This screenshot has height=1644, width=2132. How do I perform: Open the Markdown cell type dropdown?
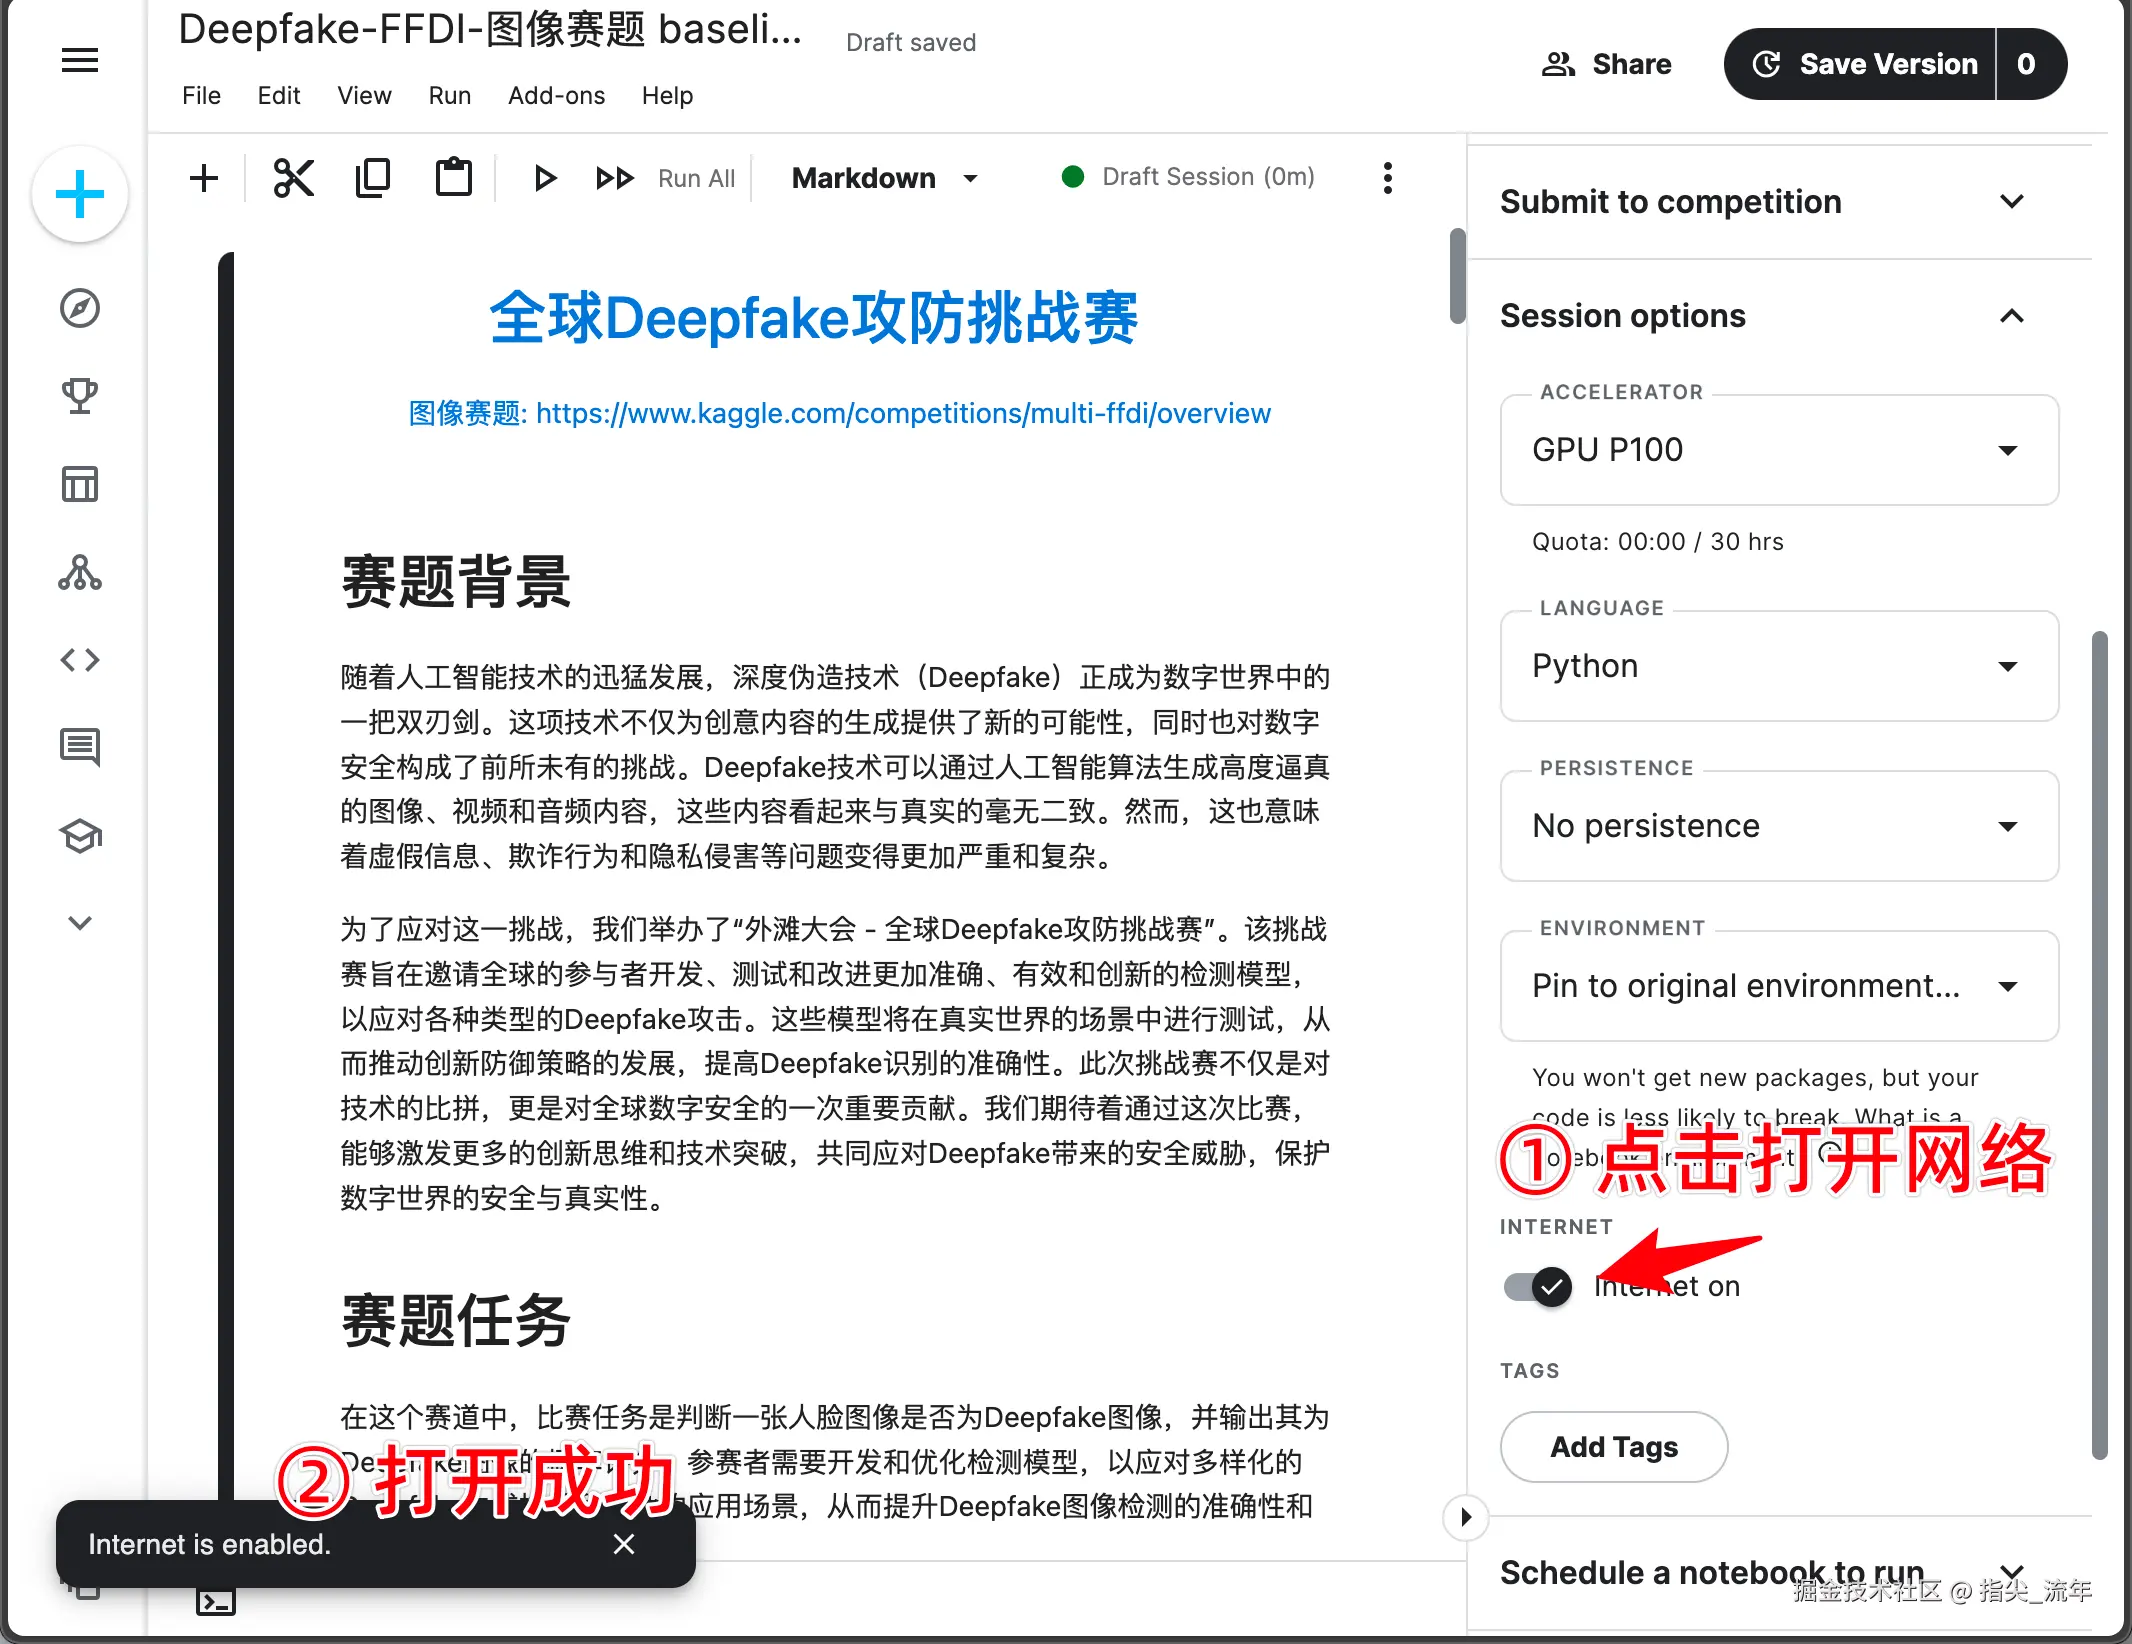click(884, 179)
